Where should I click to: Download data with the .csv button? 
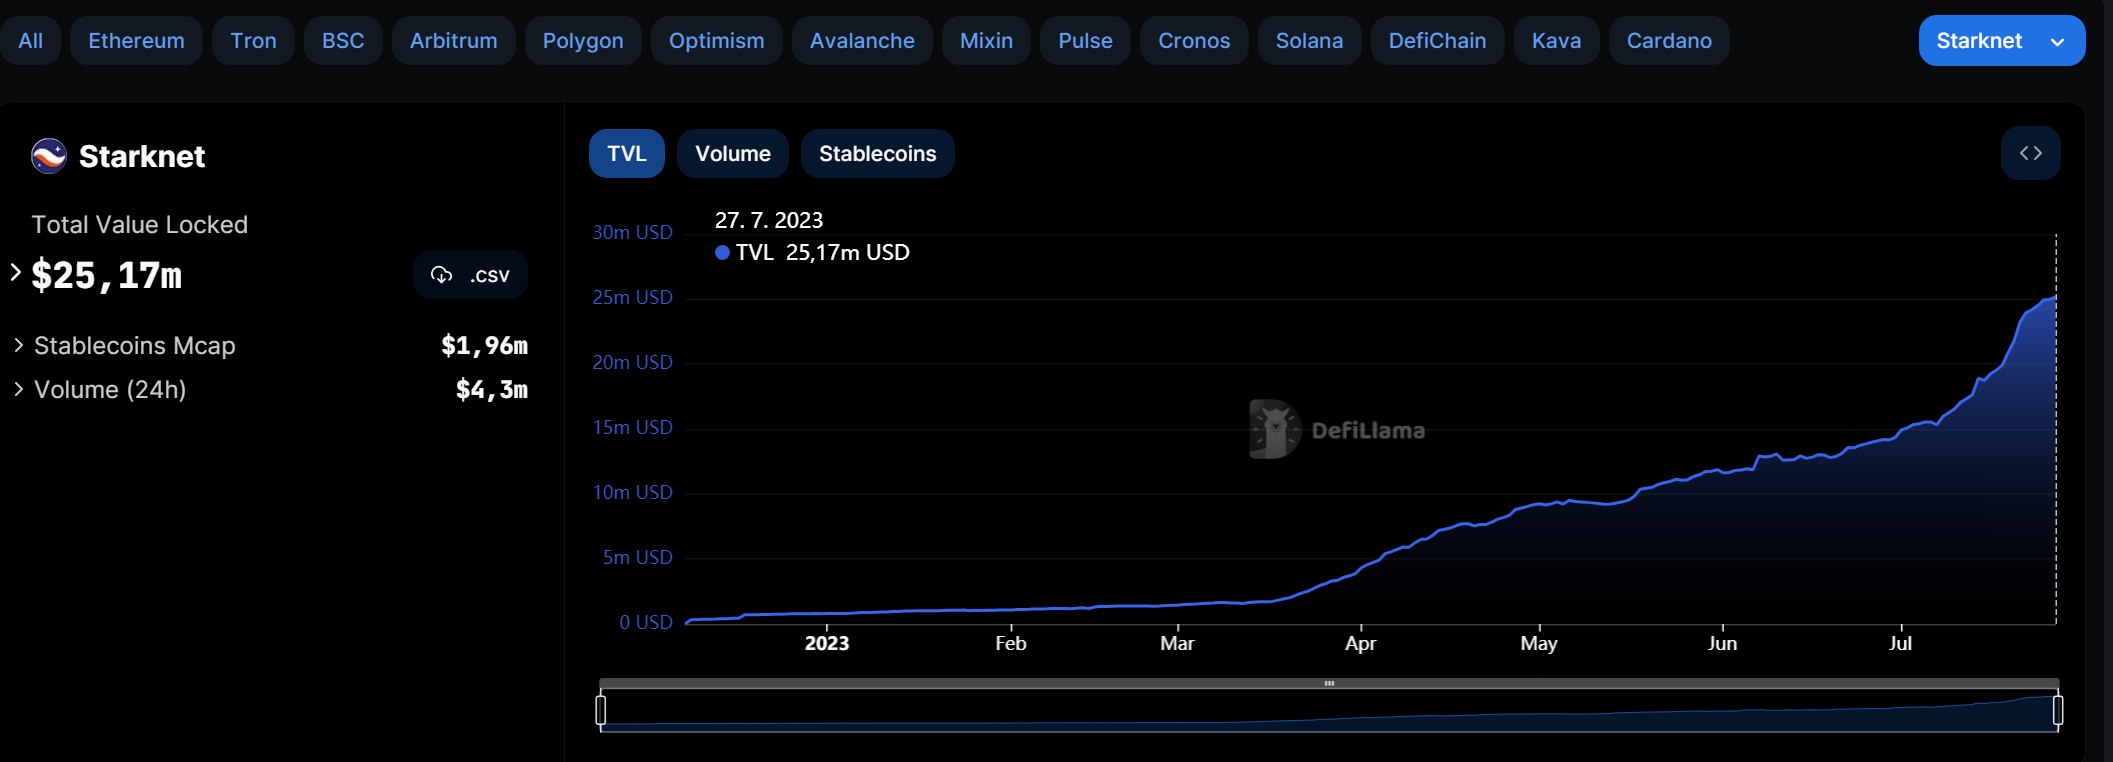pyautogui.click(x=470, y=275)
